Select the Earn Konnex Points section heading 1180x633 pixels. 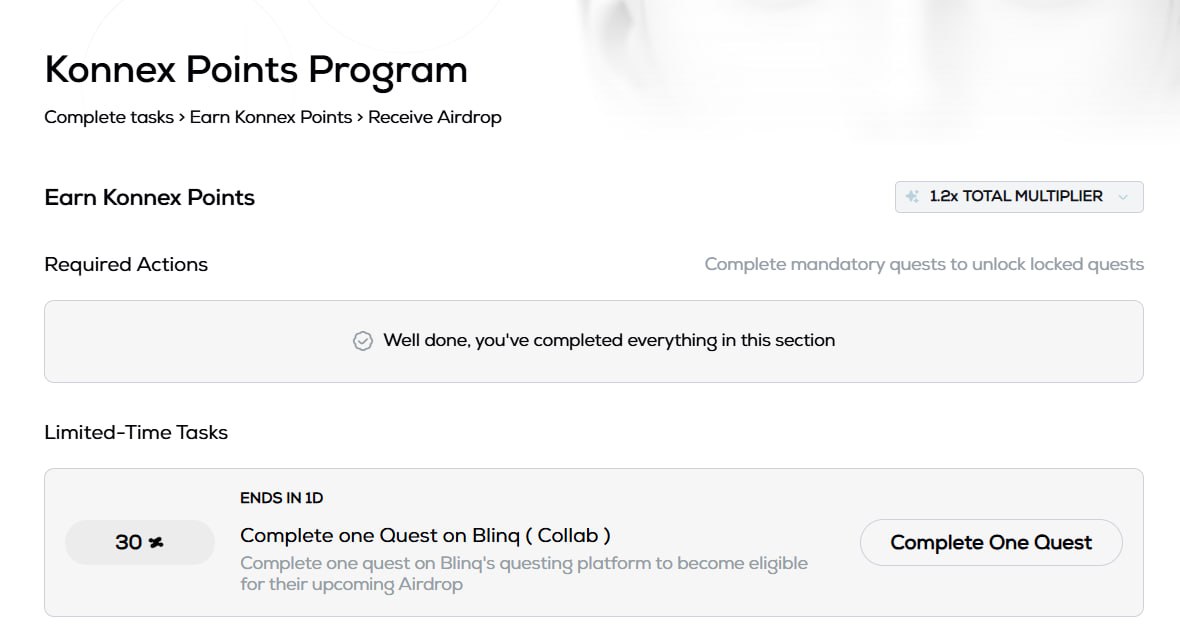tap(150, 197)
